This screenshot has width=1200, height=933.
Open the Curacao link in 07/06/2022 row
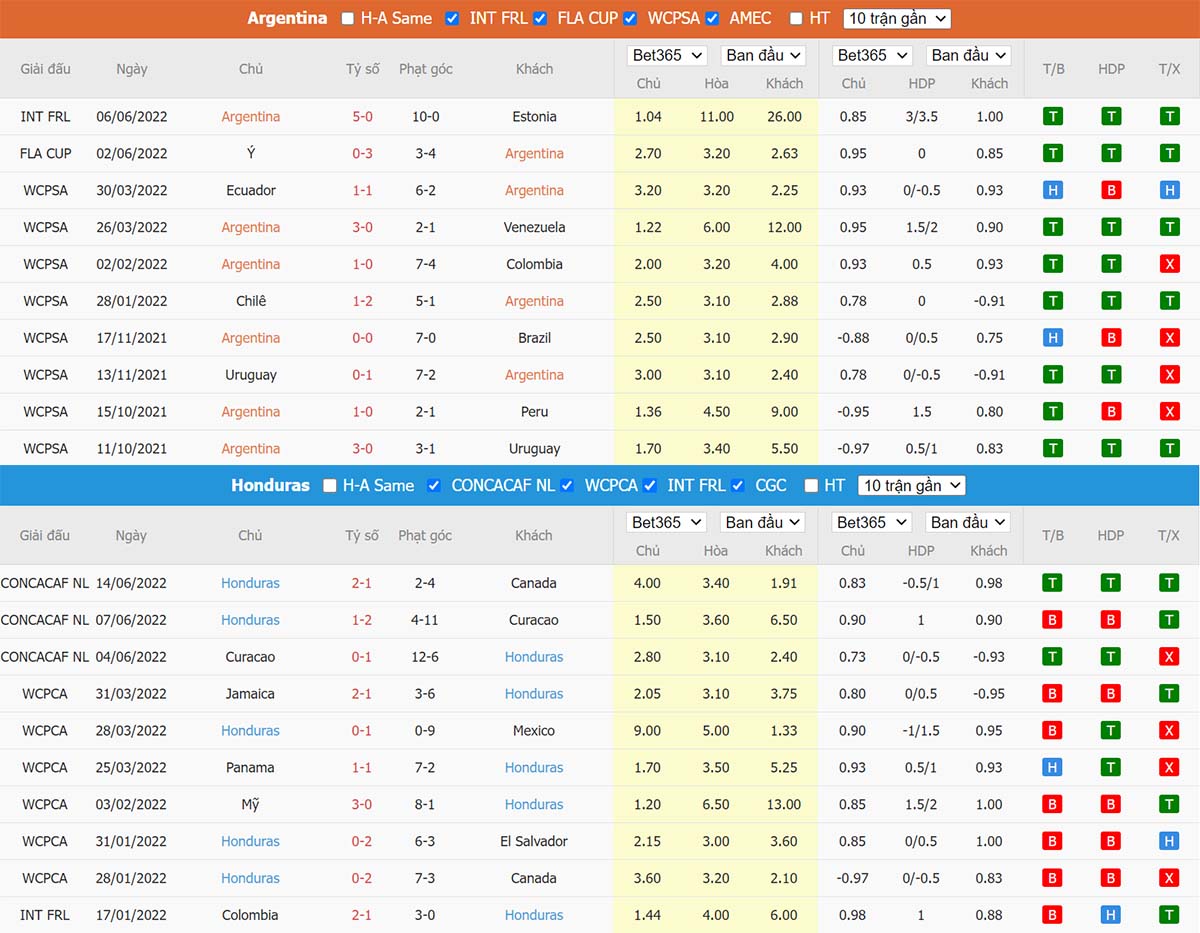tap(534, 620)
